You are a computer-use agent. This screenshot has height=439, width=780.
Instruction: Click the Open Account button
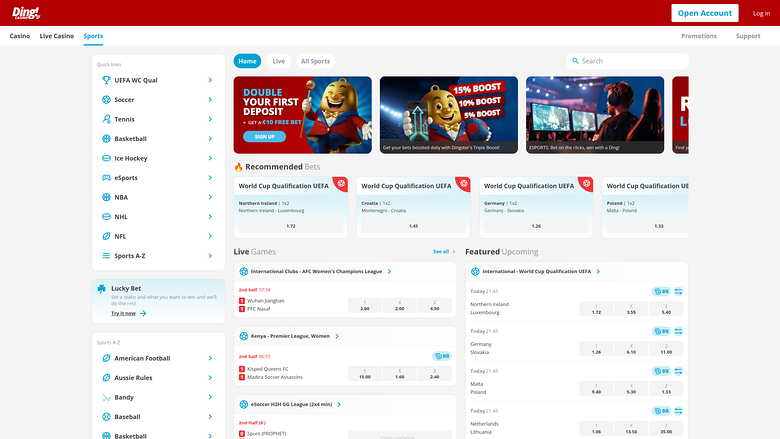click(x=704, y=13)
